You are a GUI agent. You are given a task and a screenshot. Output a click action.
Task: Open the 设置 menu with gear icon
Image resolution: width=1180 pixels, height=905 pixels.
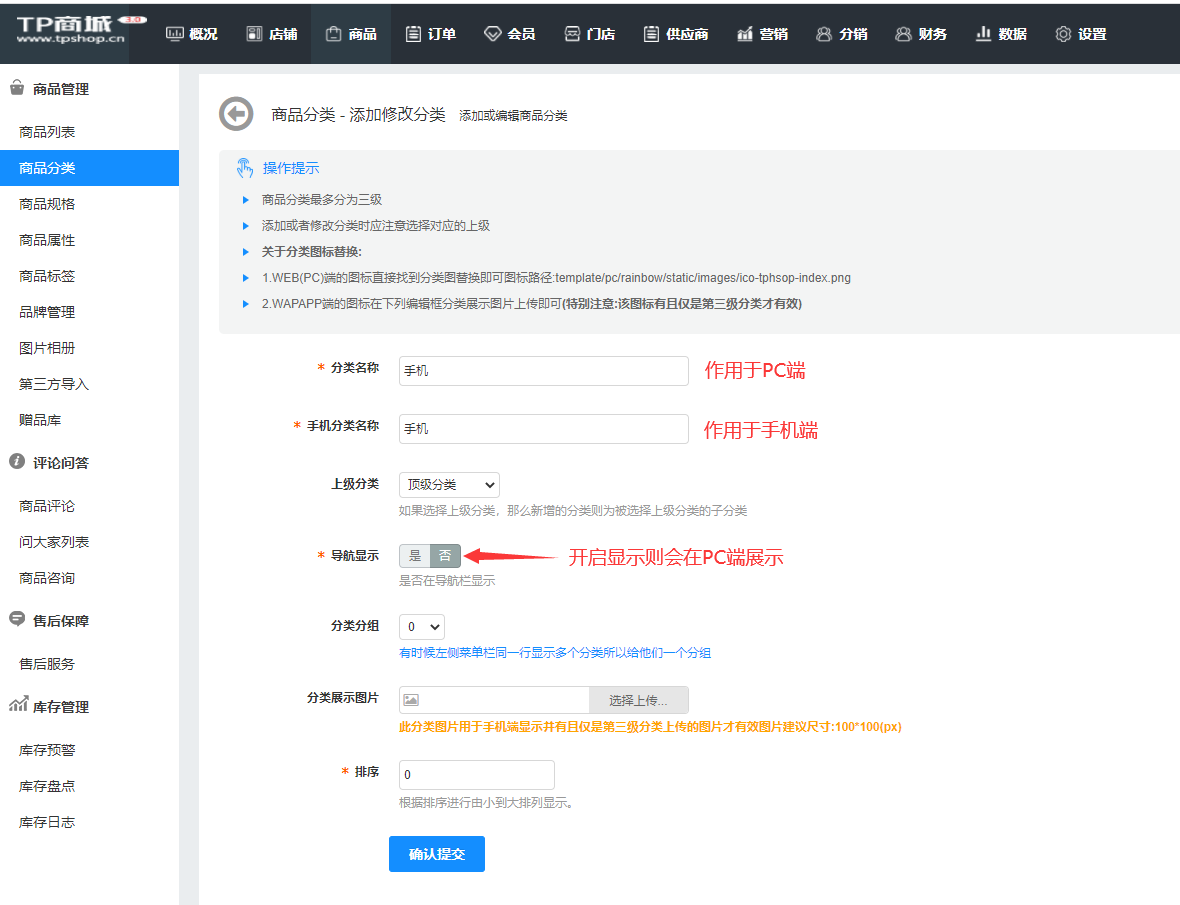(x=1081, y=34)
